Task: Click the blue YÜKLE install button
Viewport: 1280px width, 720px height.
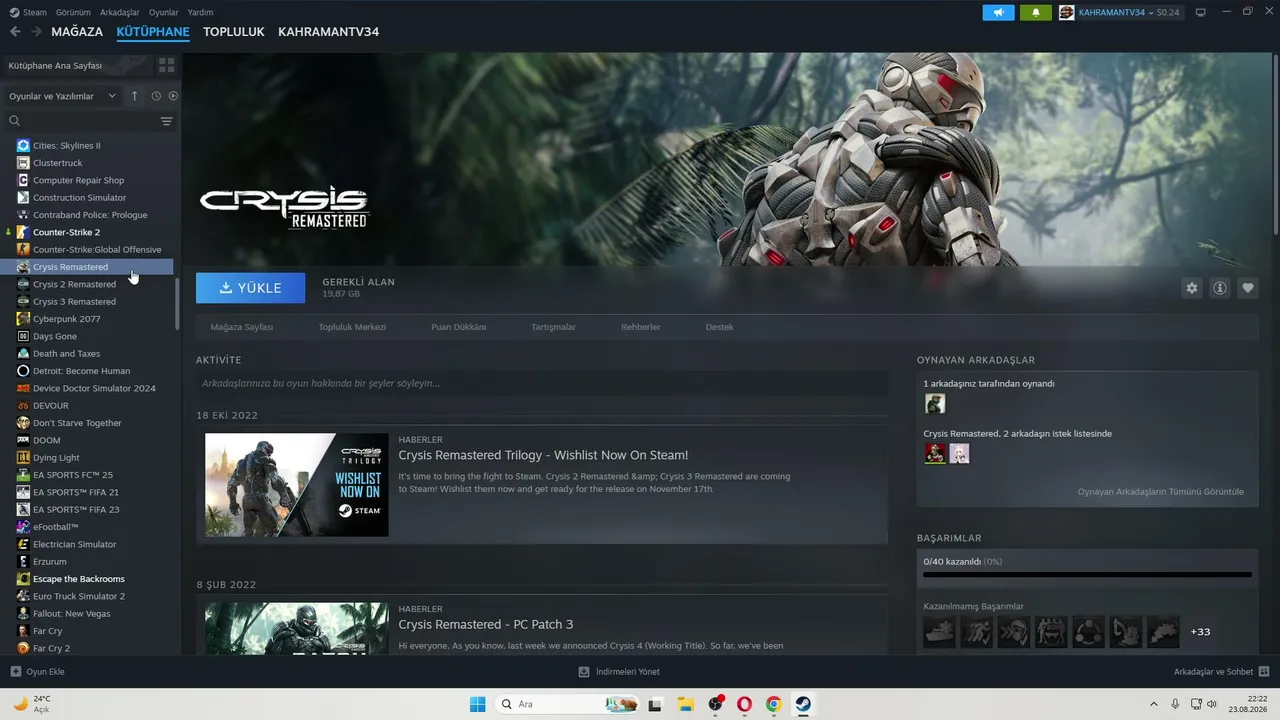Action: click(251, 288)
